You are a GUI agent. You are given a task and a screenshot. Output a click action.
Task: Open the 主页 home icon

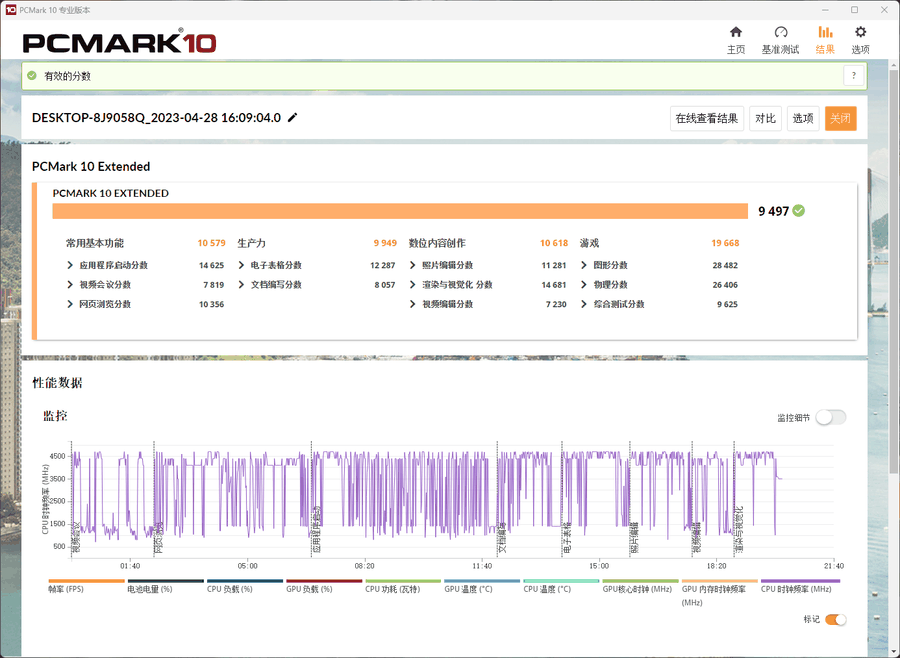[x=736, y=32]
